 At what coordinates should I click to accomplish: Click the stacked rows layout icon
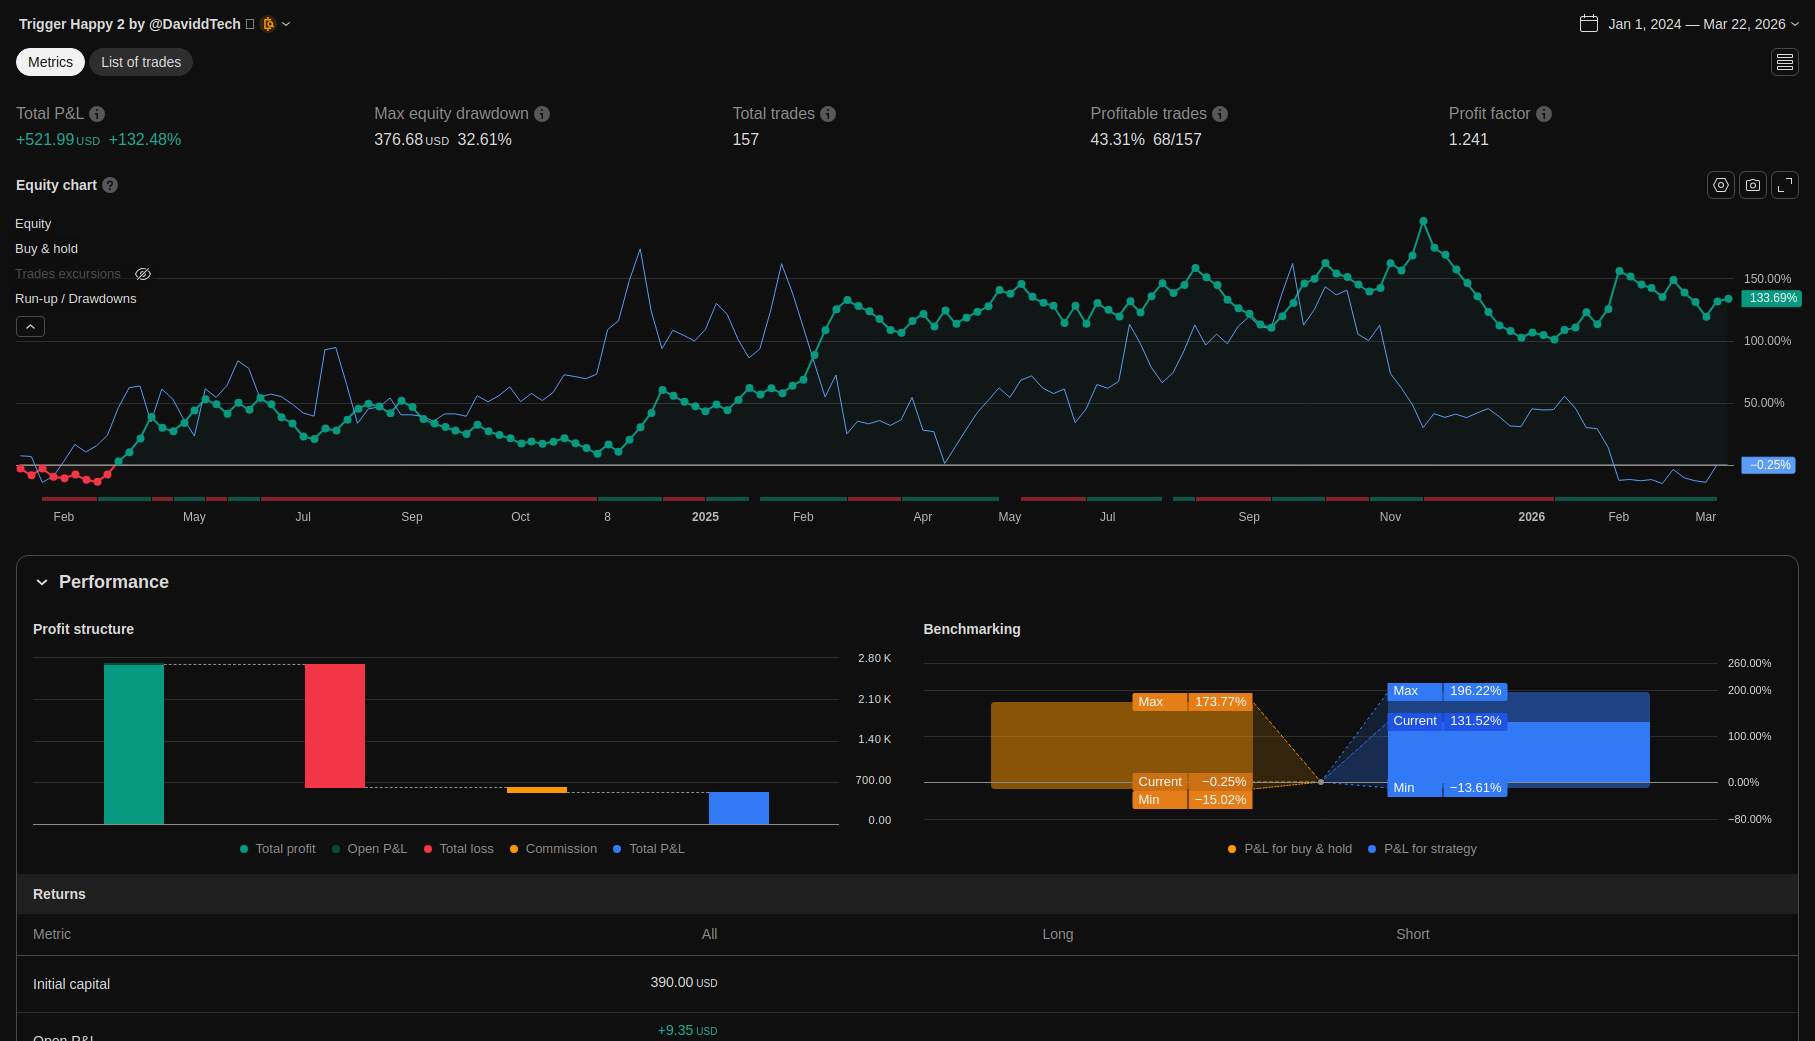click(x=1785, y=62)
